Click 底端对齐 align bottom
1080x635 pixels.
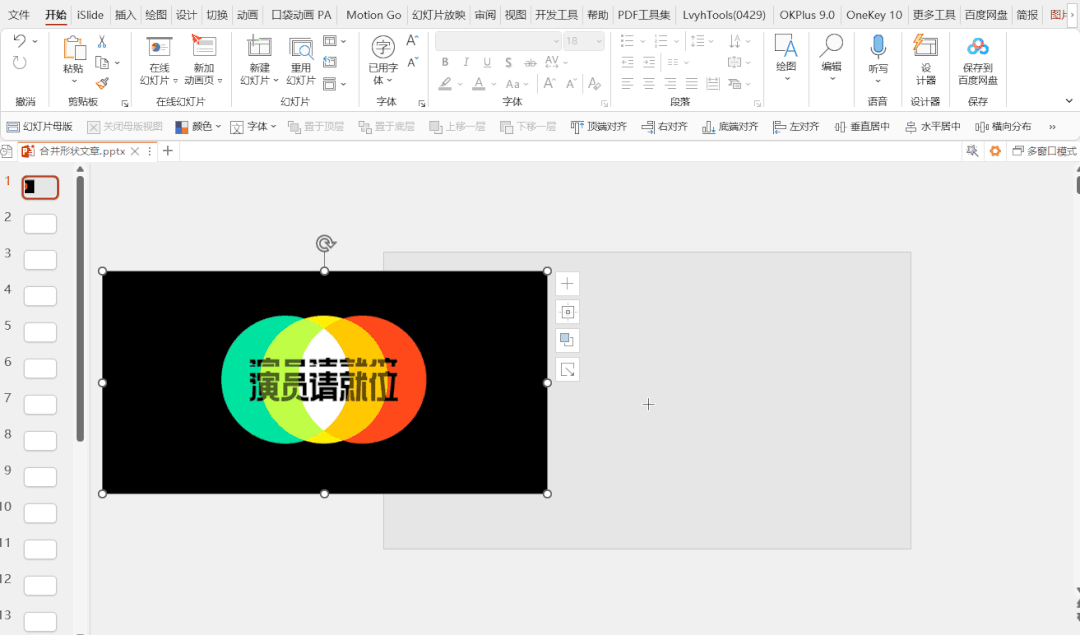coord(730,127)
